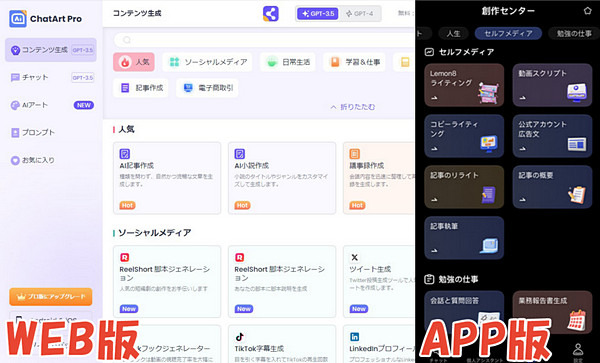Click the プロ版にアップグレード button
This screenshot has width=600, height=363.
(x=51, y=296)
